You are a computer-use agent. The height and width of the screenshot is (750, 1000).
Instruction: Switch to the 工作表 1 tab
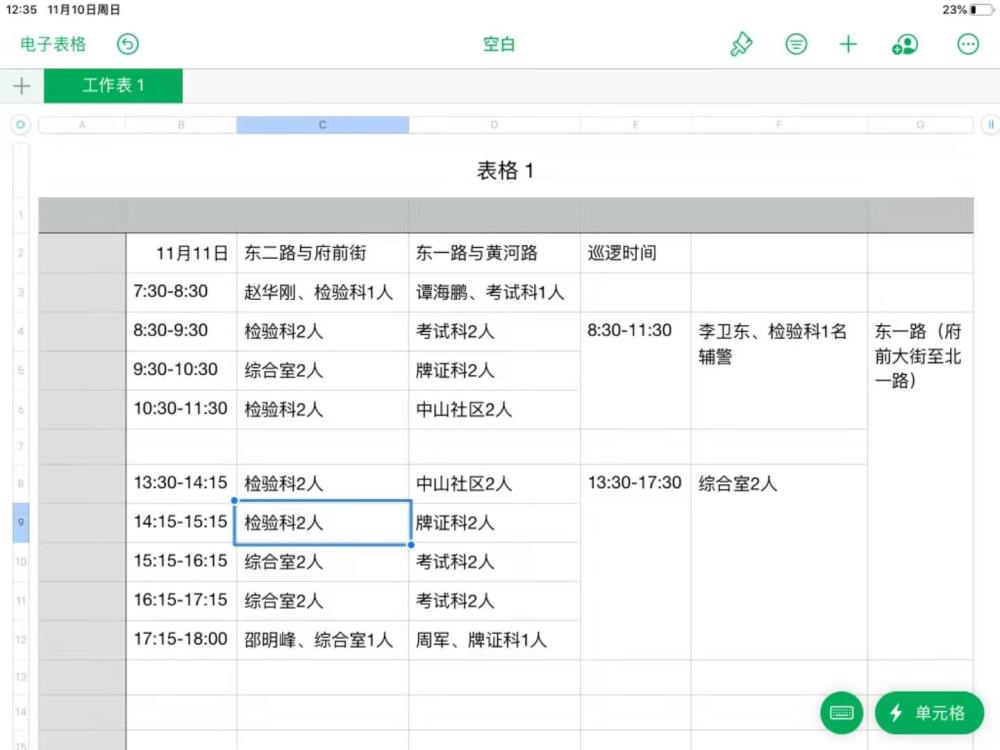coord(113,85)
